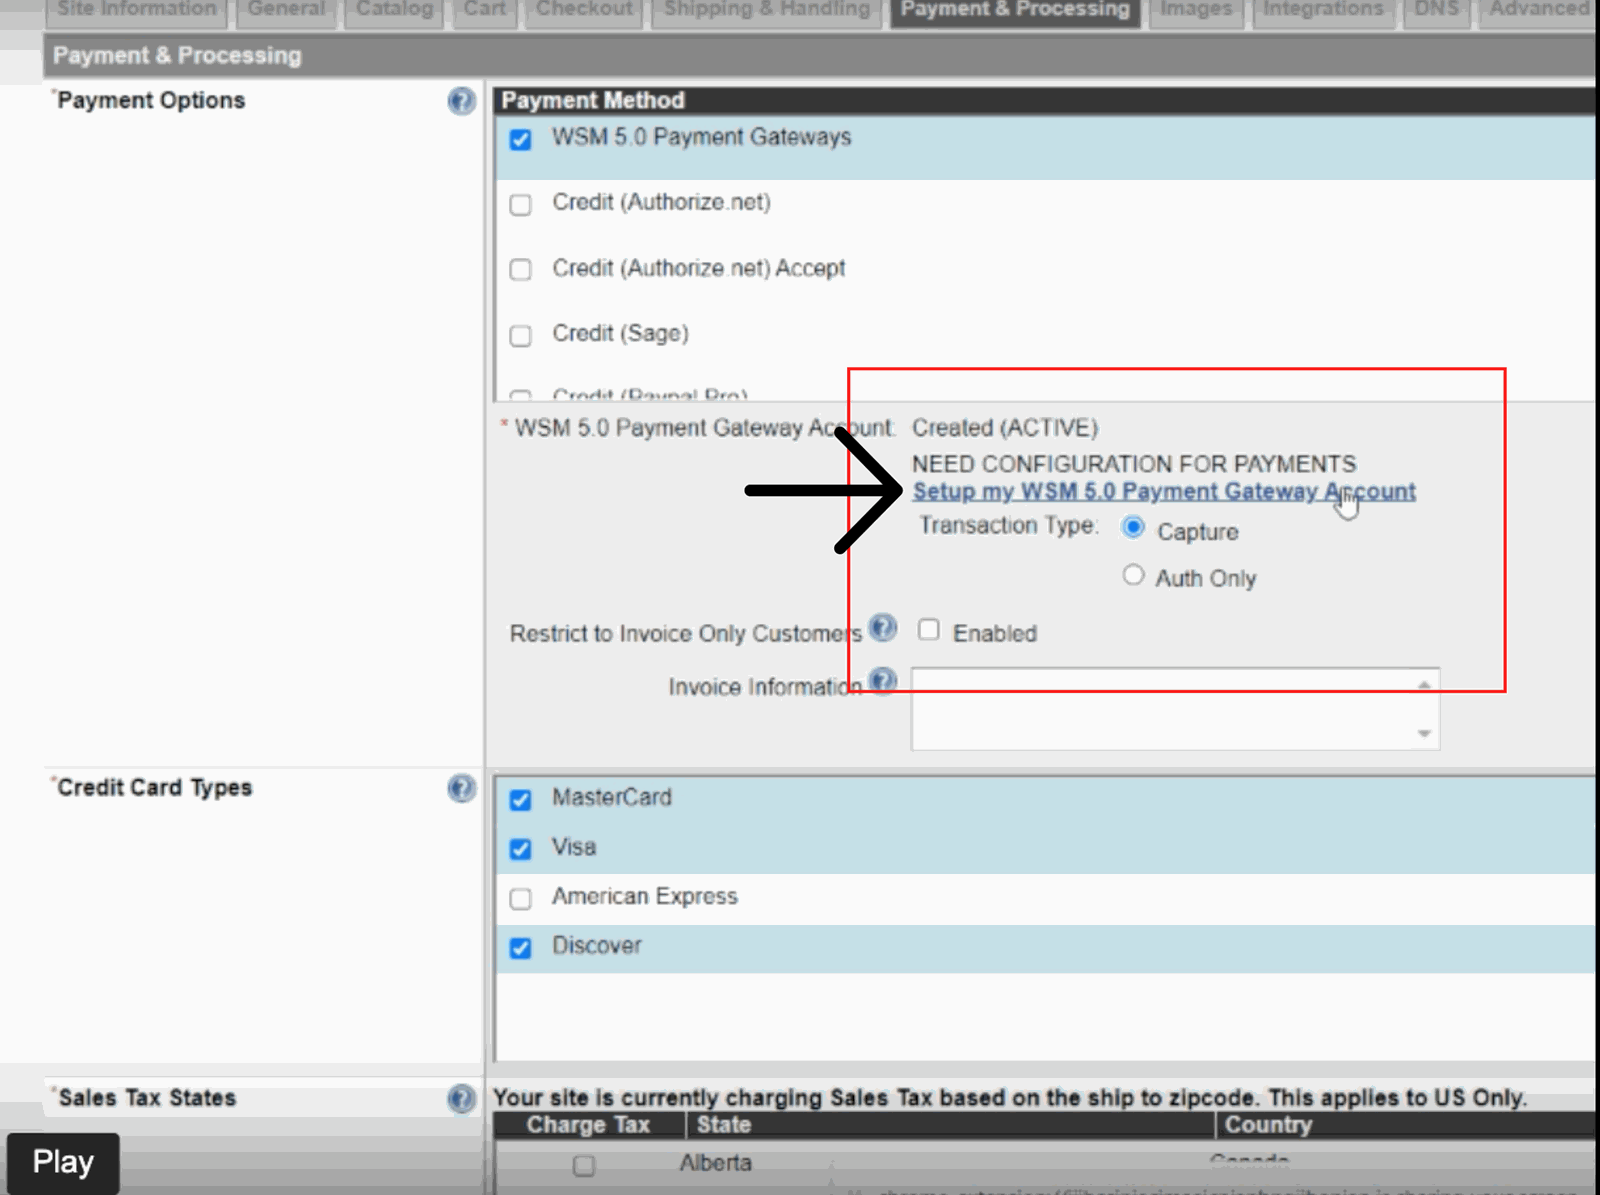The width and height of the screenshot is (1600, 1195).
Task: Open help icon for Sales Tax States
Action: 461,1099
